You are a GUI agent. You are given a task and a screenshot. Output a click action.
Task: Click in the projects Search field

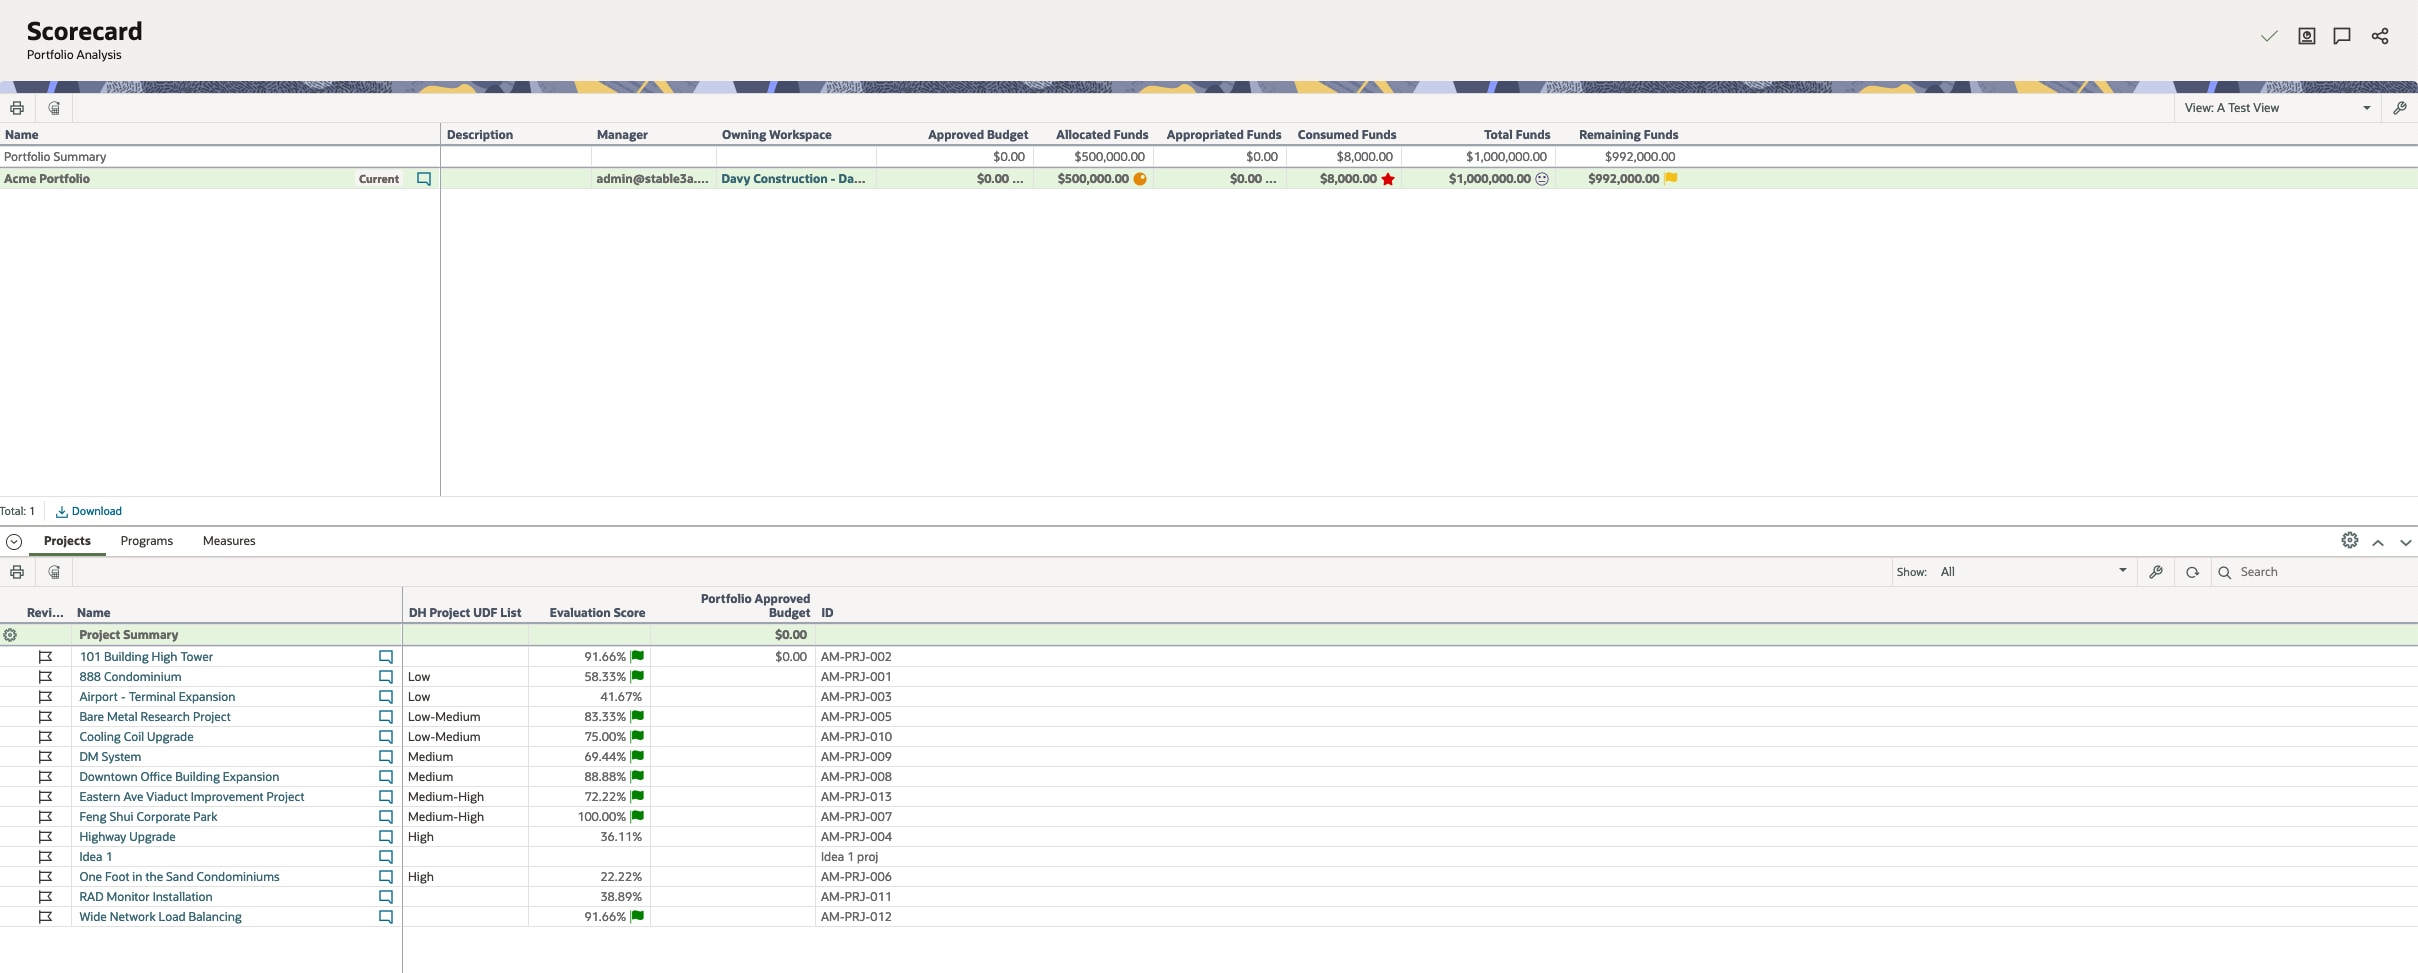coord(2324,572)
